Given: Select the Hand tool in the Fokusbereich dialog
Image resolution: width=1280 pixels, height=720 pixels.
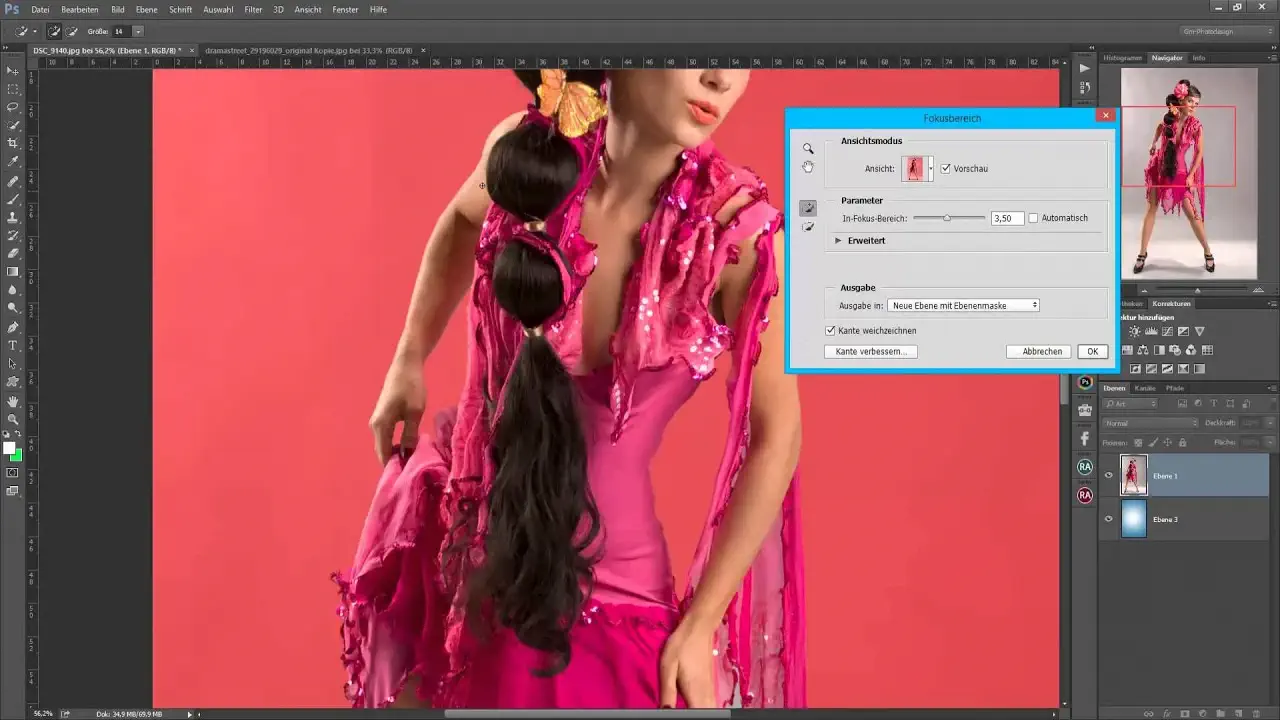Looking at the screenshot, I should point(808,167).
